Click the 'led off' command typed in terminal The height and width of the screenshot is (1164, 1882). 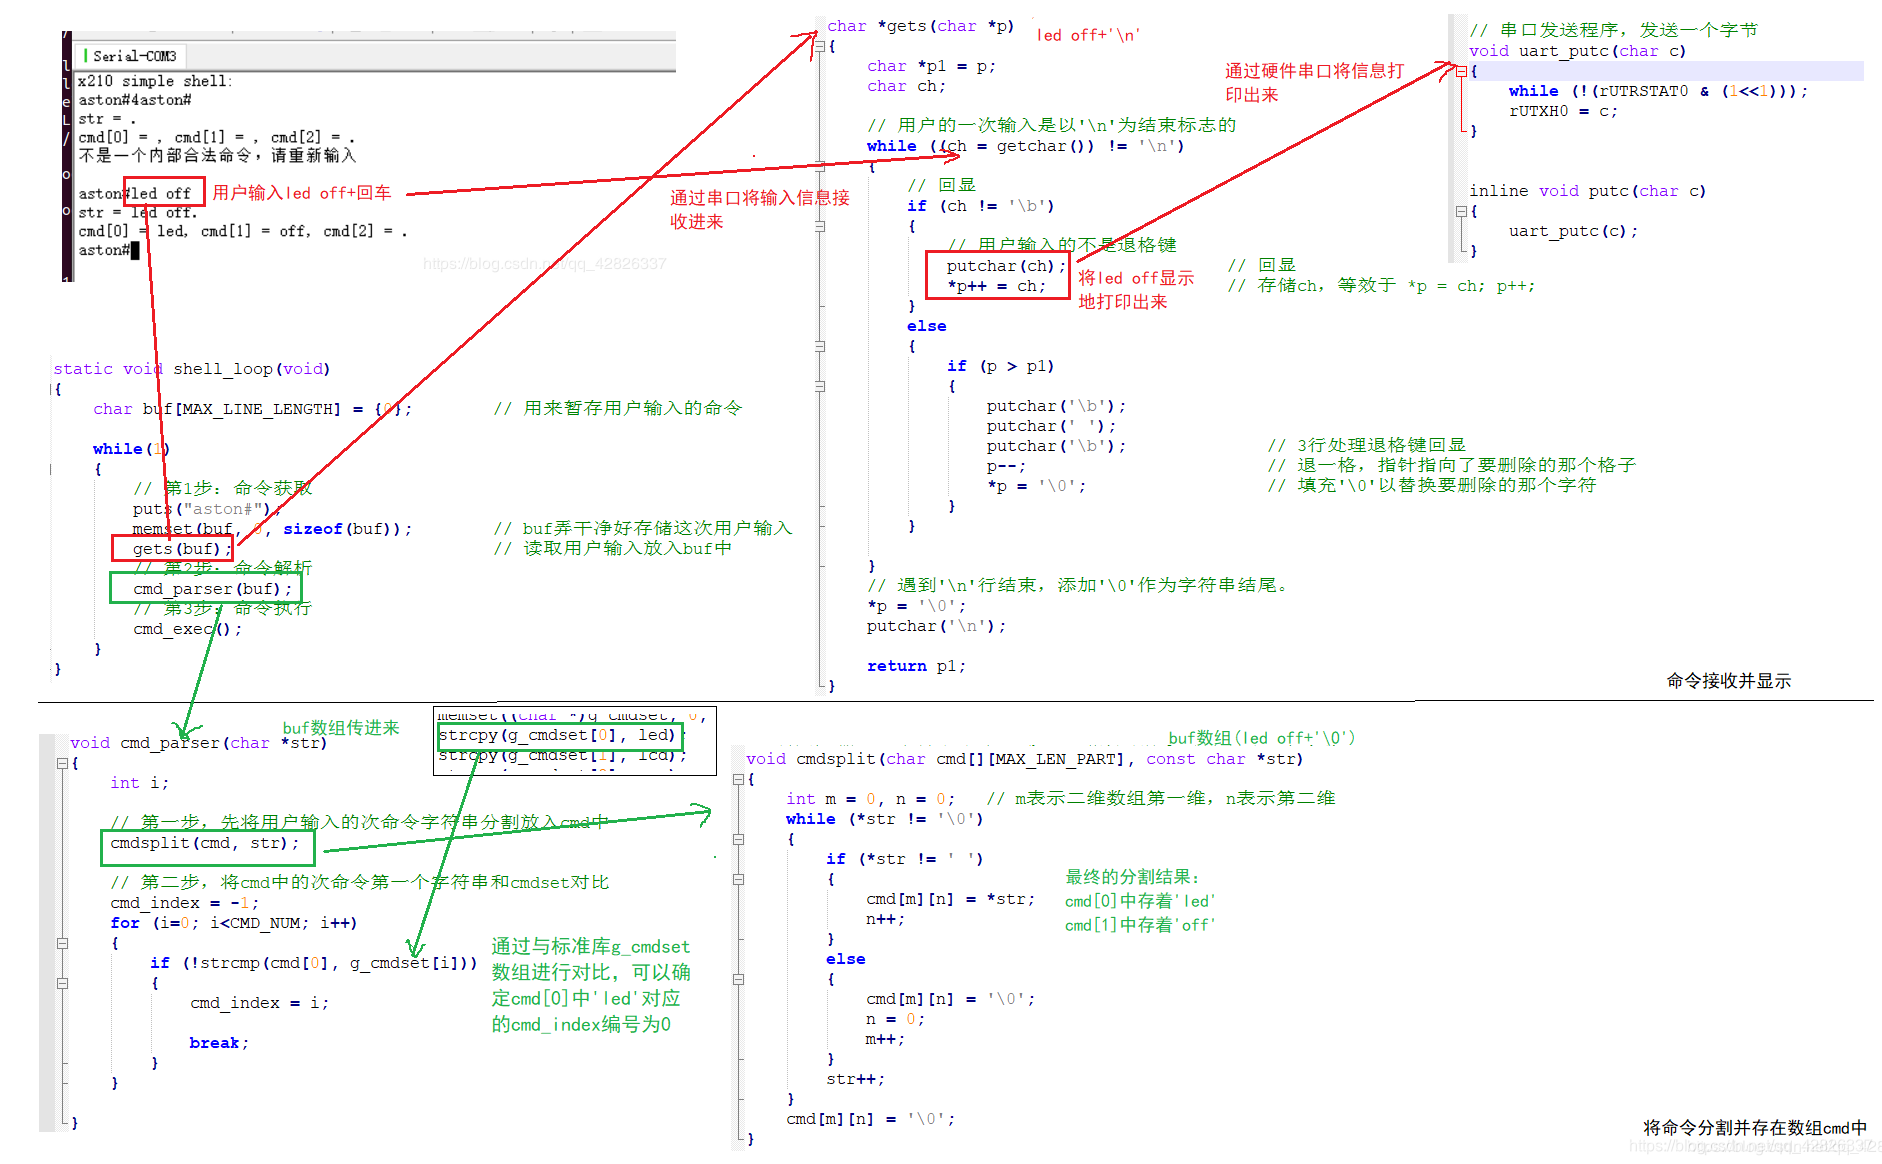(161, 193)
